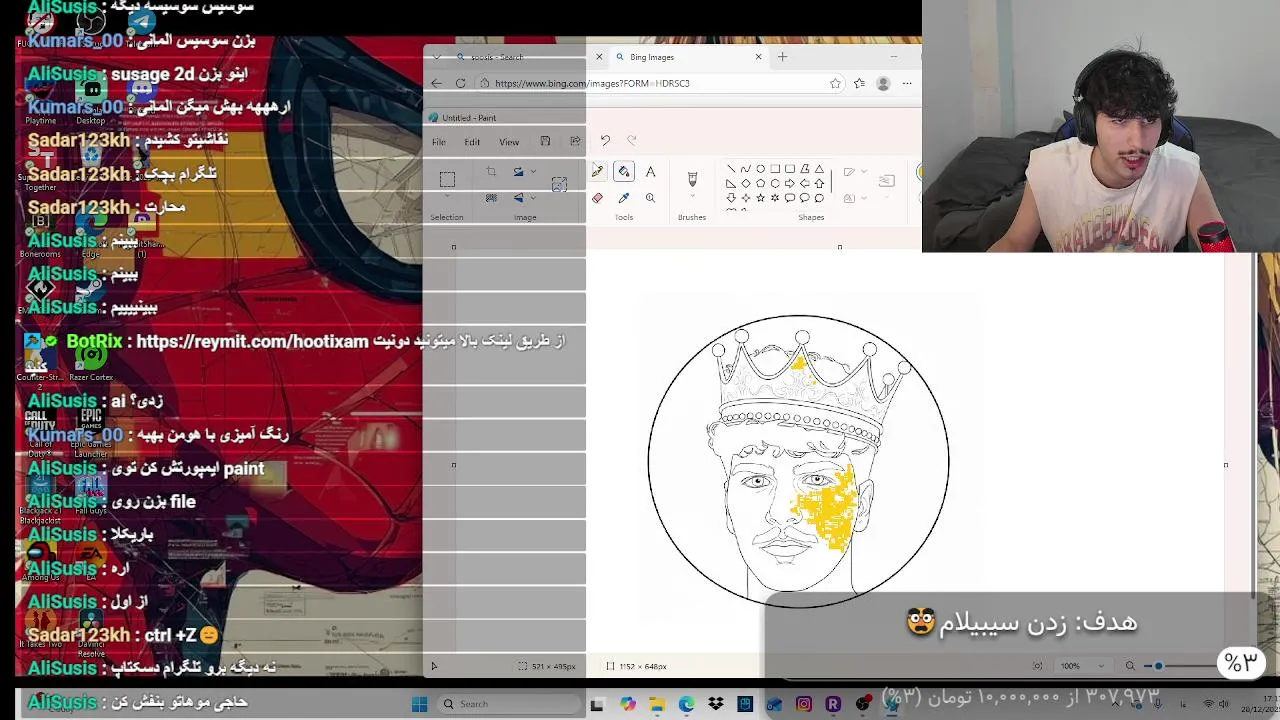Choose the Four-point star shape
This screenshot has height=720, width=1280.
[x=746, y=198]
